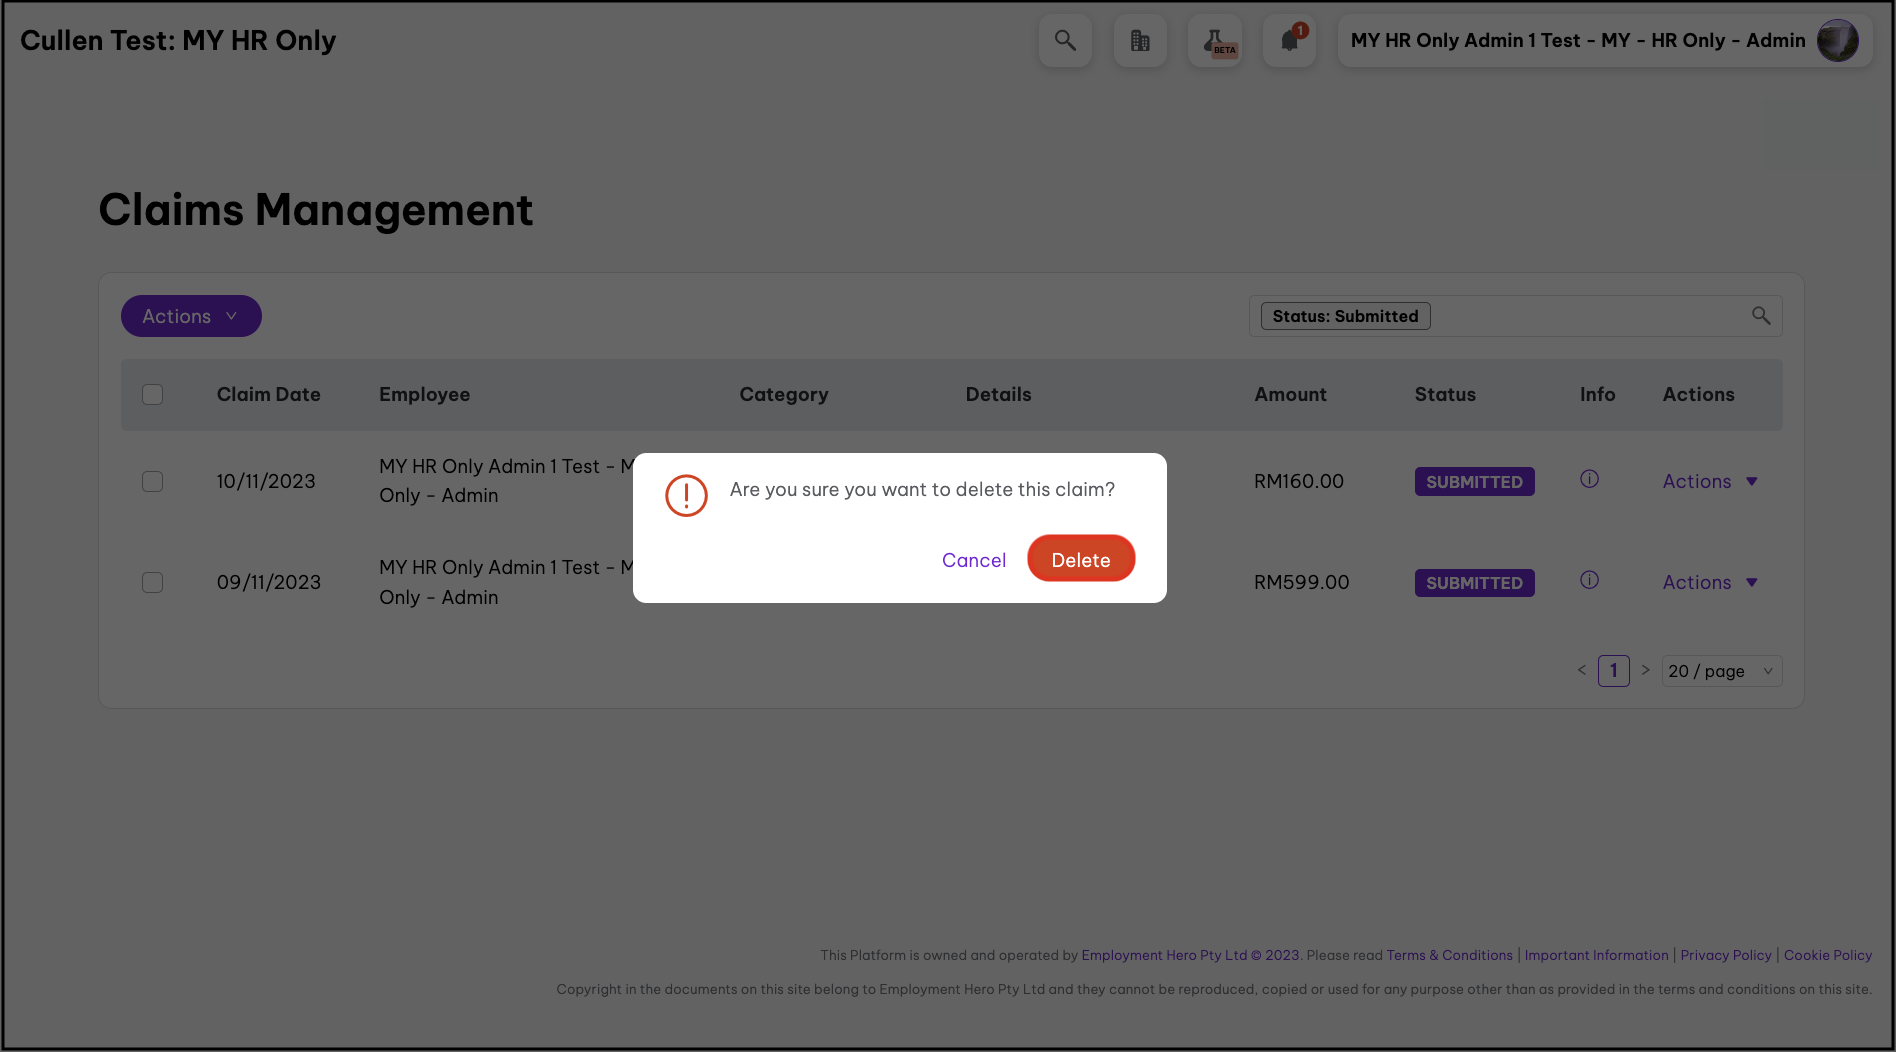Open Actions dropdown for RM160.00 claim
This screenshot has width=1896, height=1052.
click(x=1709, y=481)
